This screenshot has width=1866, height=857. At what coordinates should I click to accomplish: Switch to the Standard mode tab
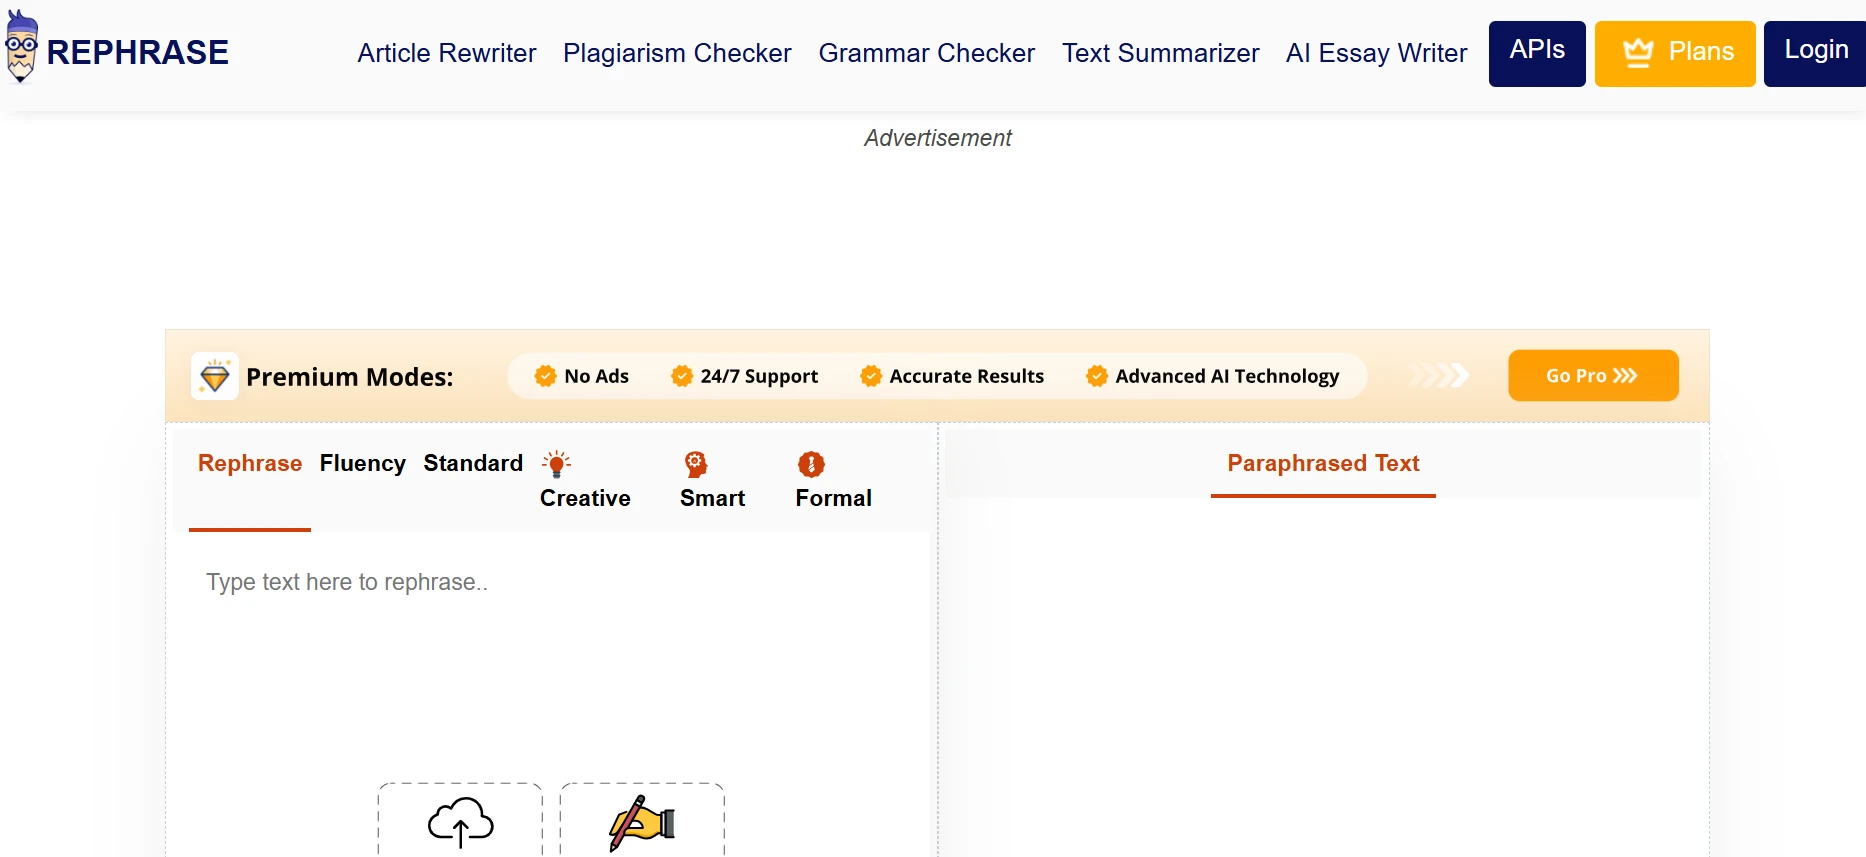click(473, 464)
